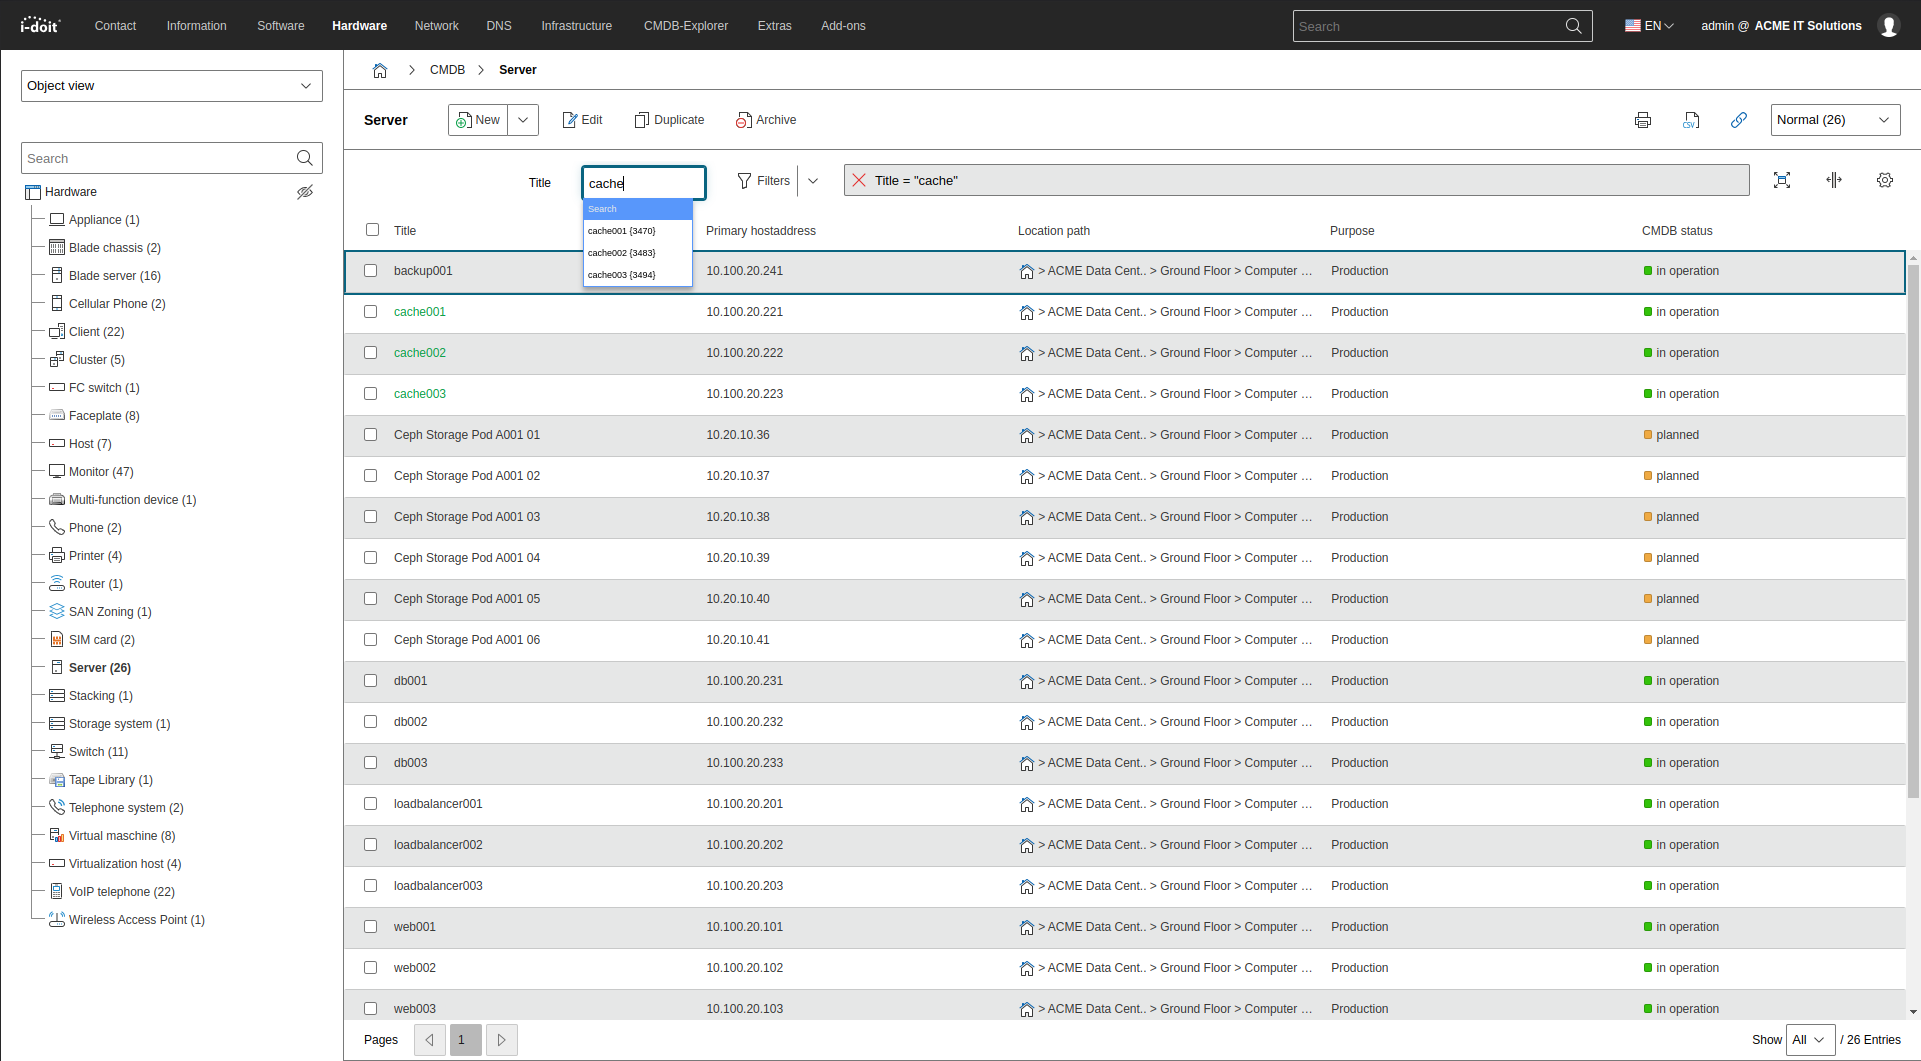This screenshot has height=1061, width=1921.
Task: Open the Contact menu
Action: pyautogui.click(x=115, y=26)
